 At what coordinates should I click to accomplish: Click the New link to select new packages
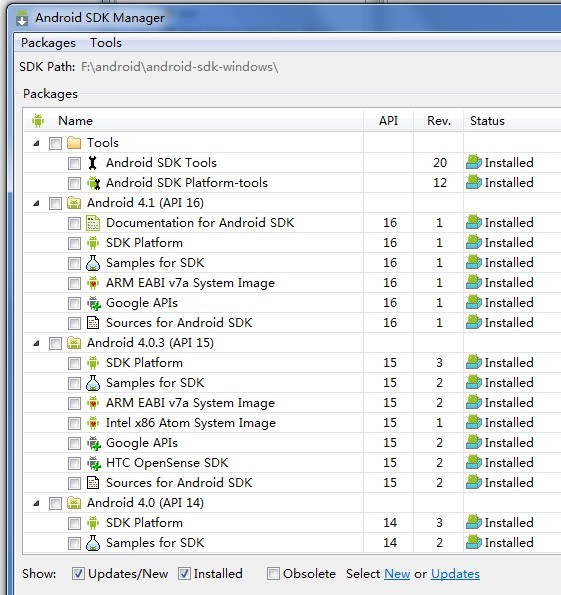pos(397,574)
